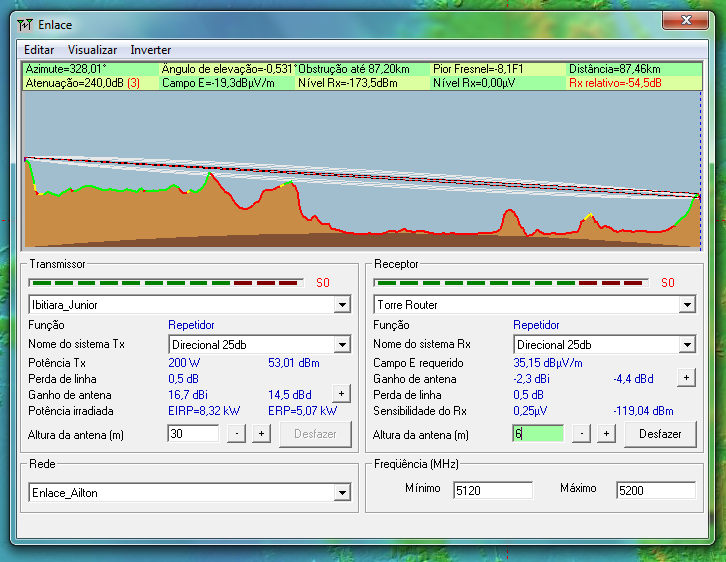Open the Editar menu

pos(39,50)
